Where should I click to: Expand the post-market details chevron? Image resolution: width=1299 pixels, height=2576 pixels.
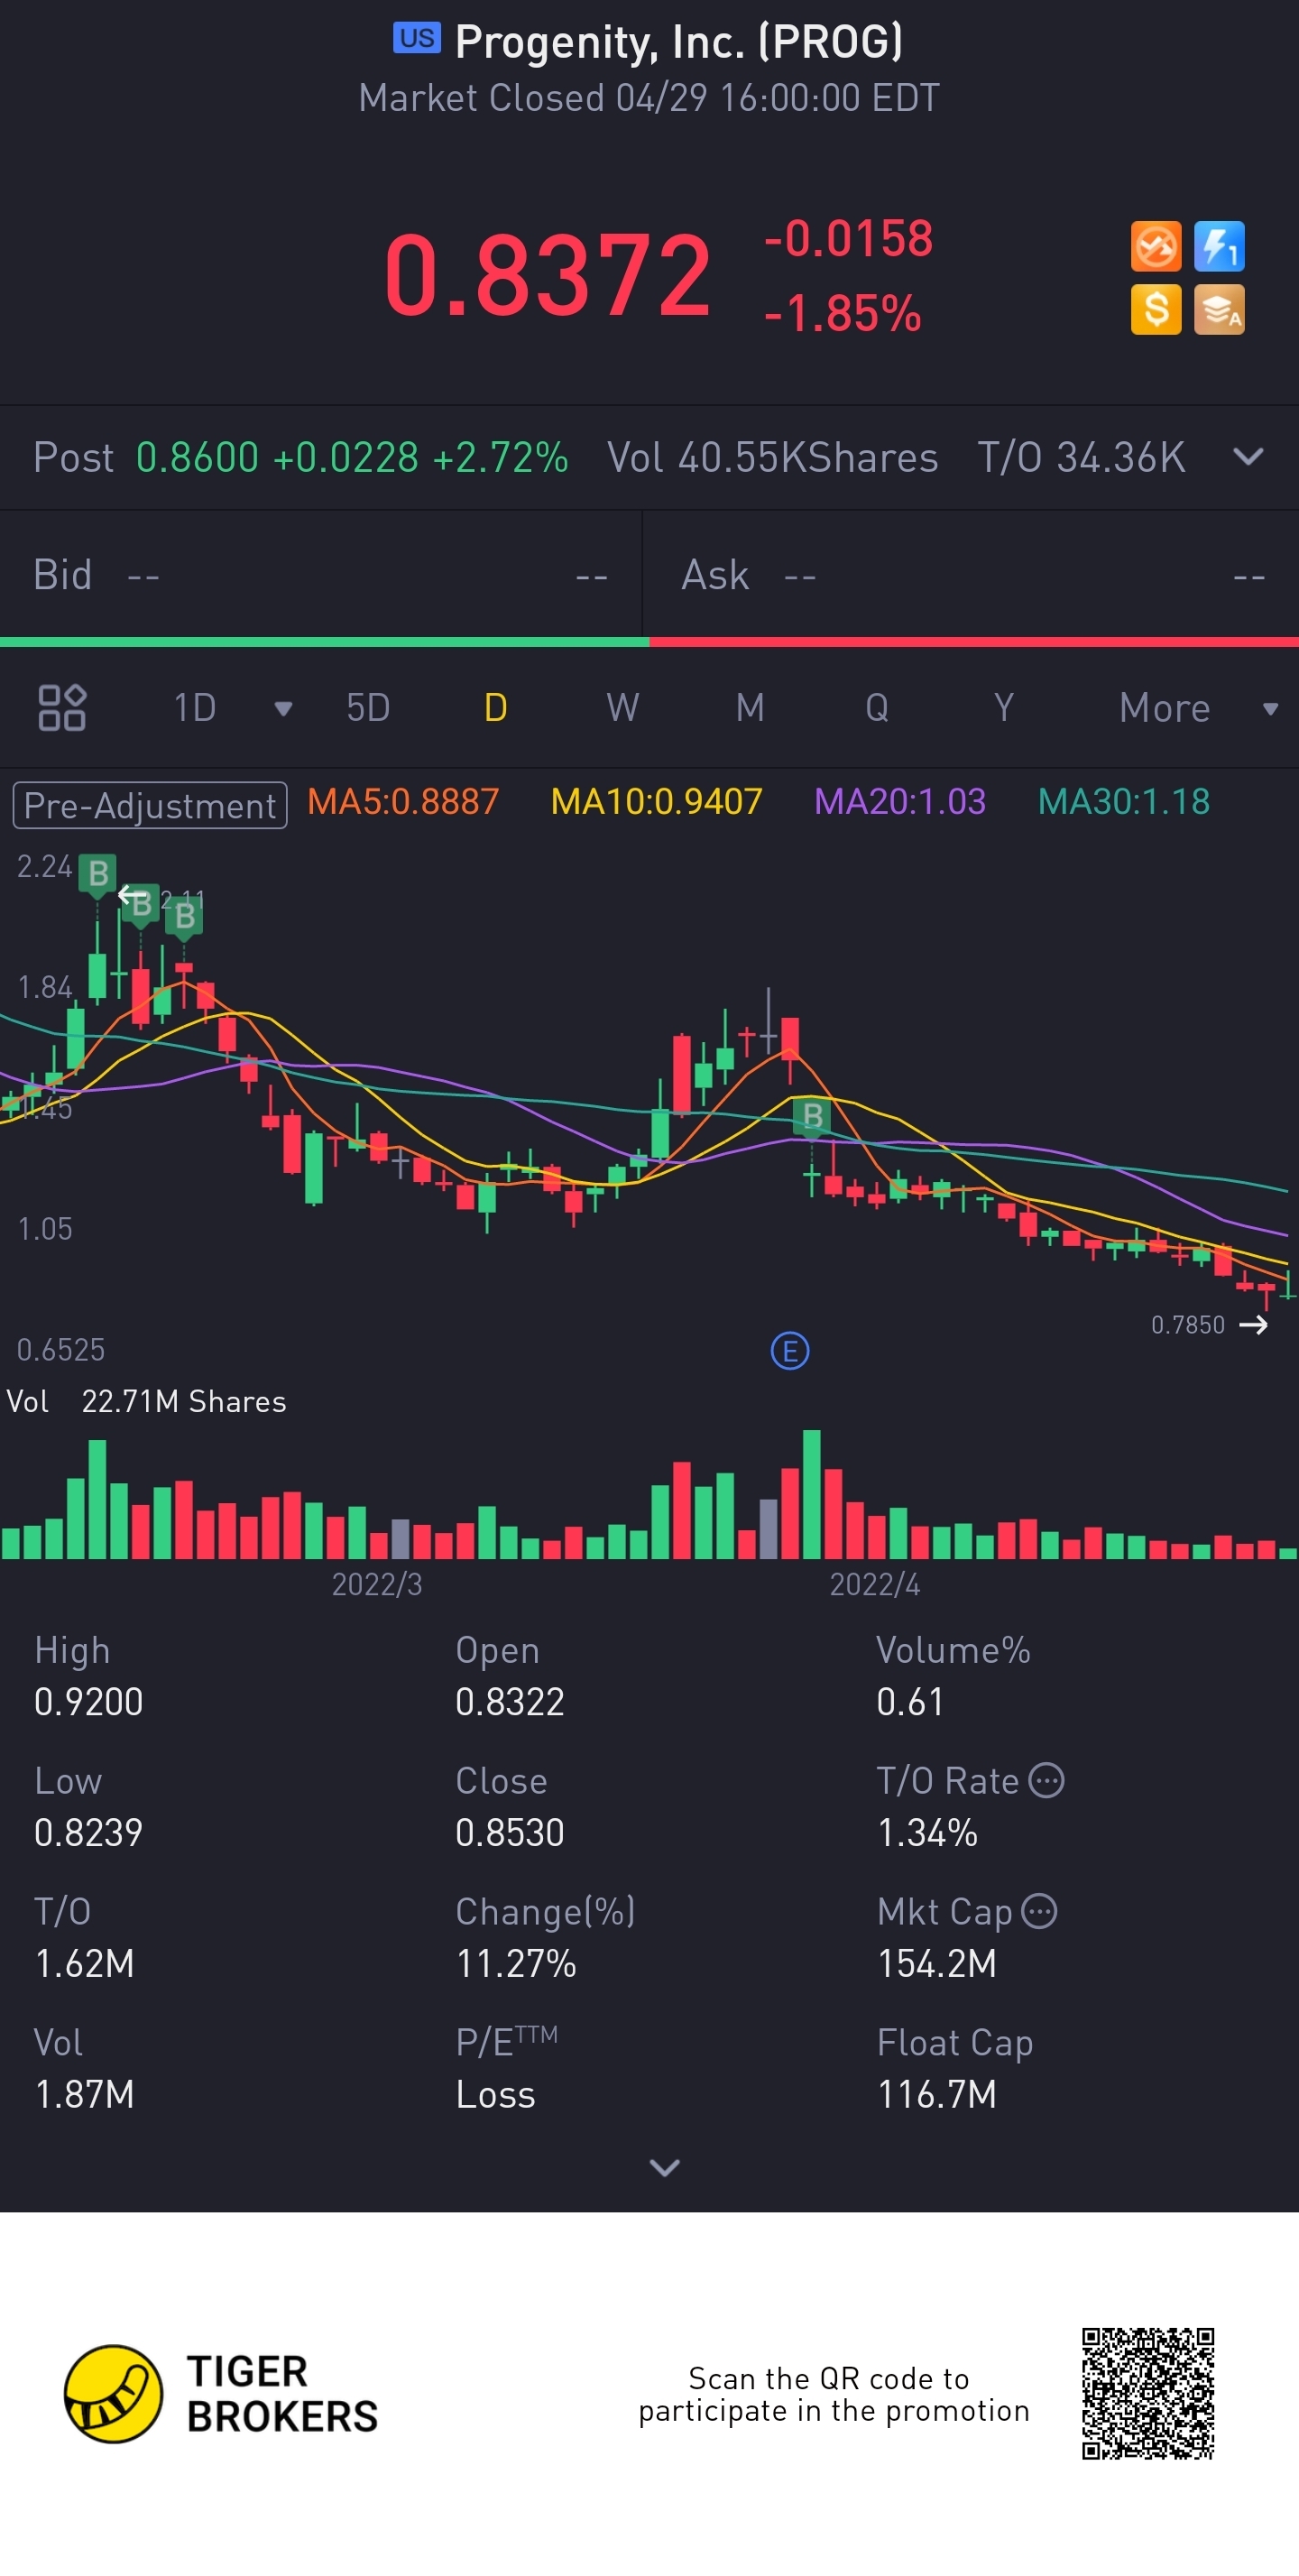click(1247, 457)
